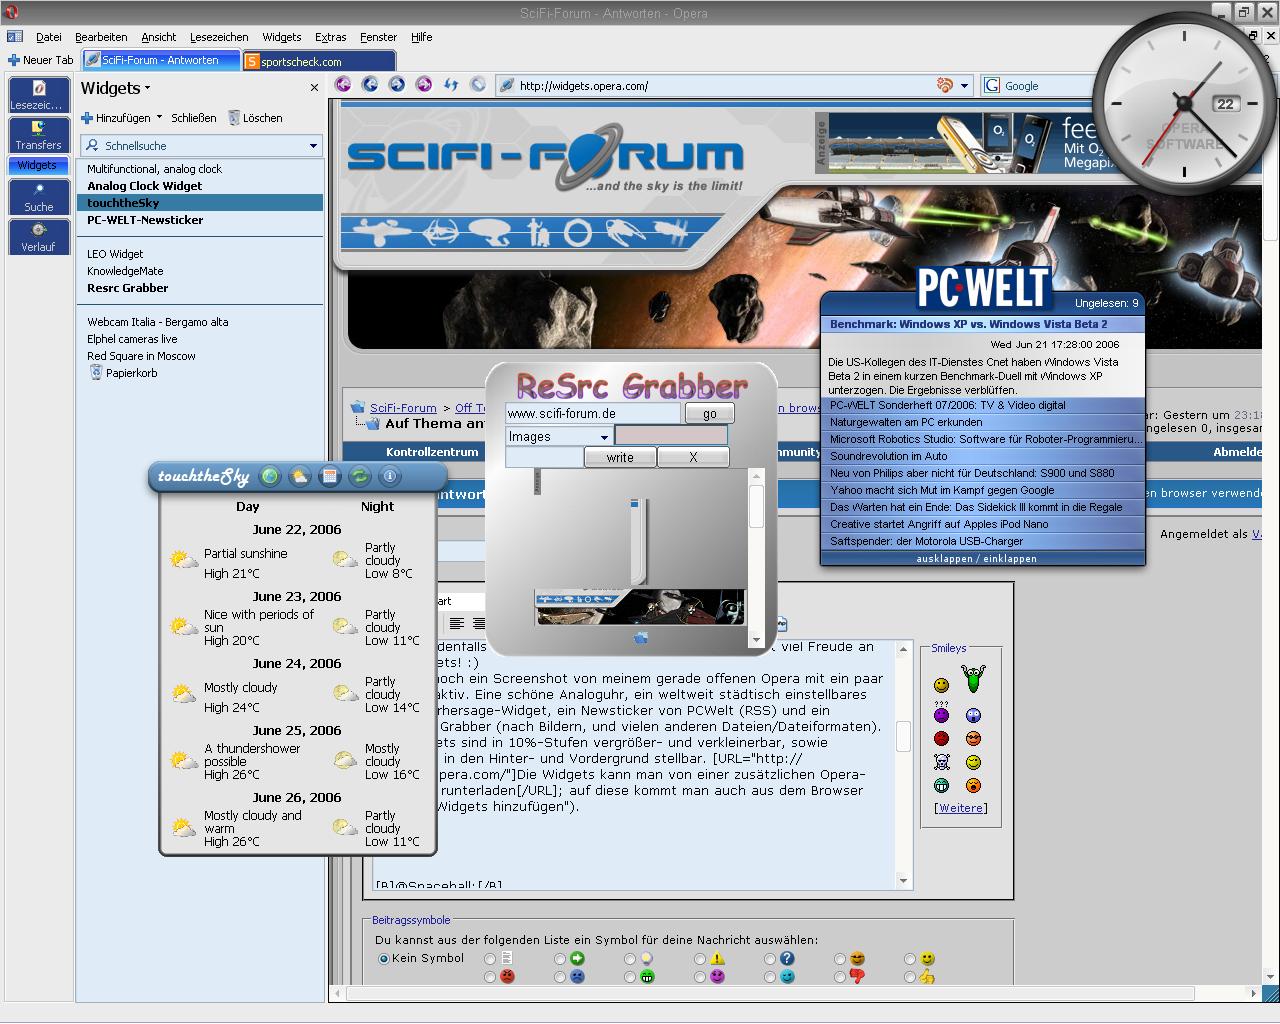Select the warning triangle symbol radio button
This screenshot has height=1024, width=1280.
(700, 958)
